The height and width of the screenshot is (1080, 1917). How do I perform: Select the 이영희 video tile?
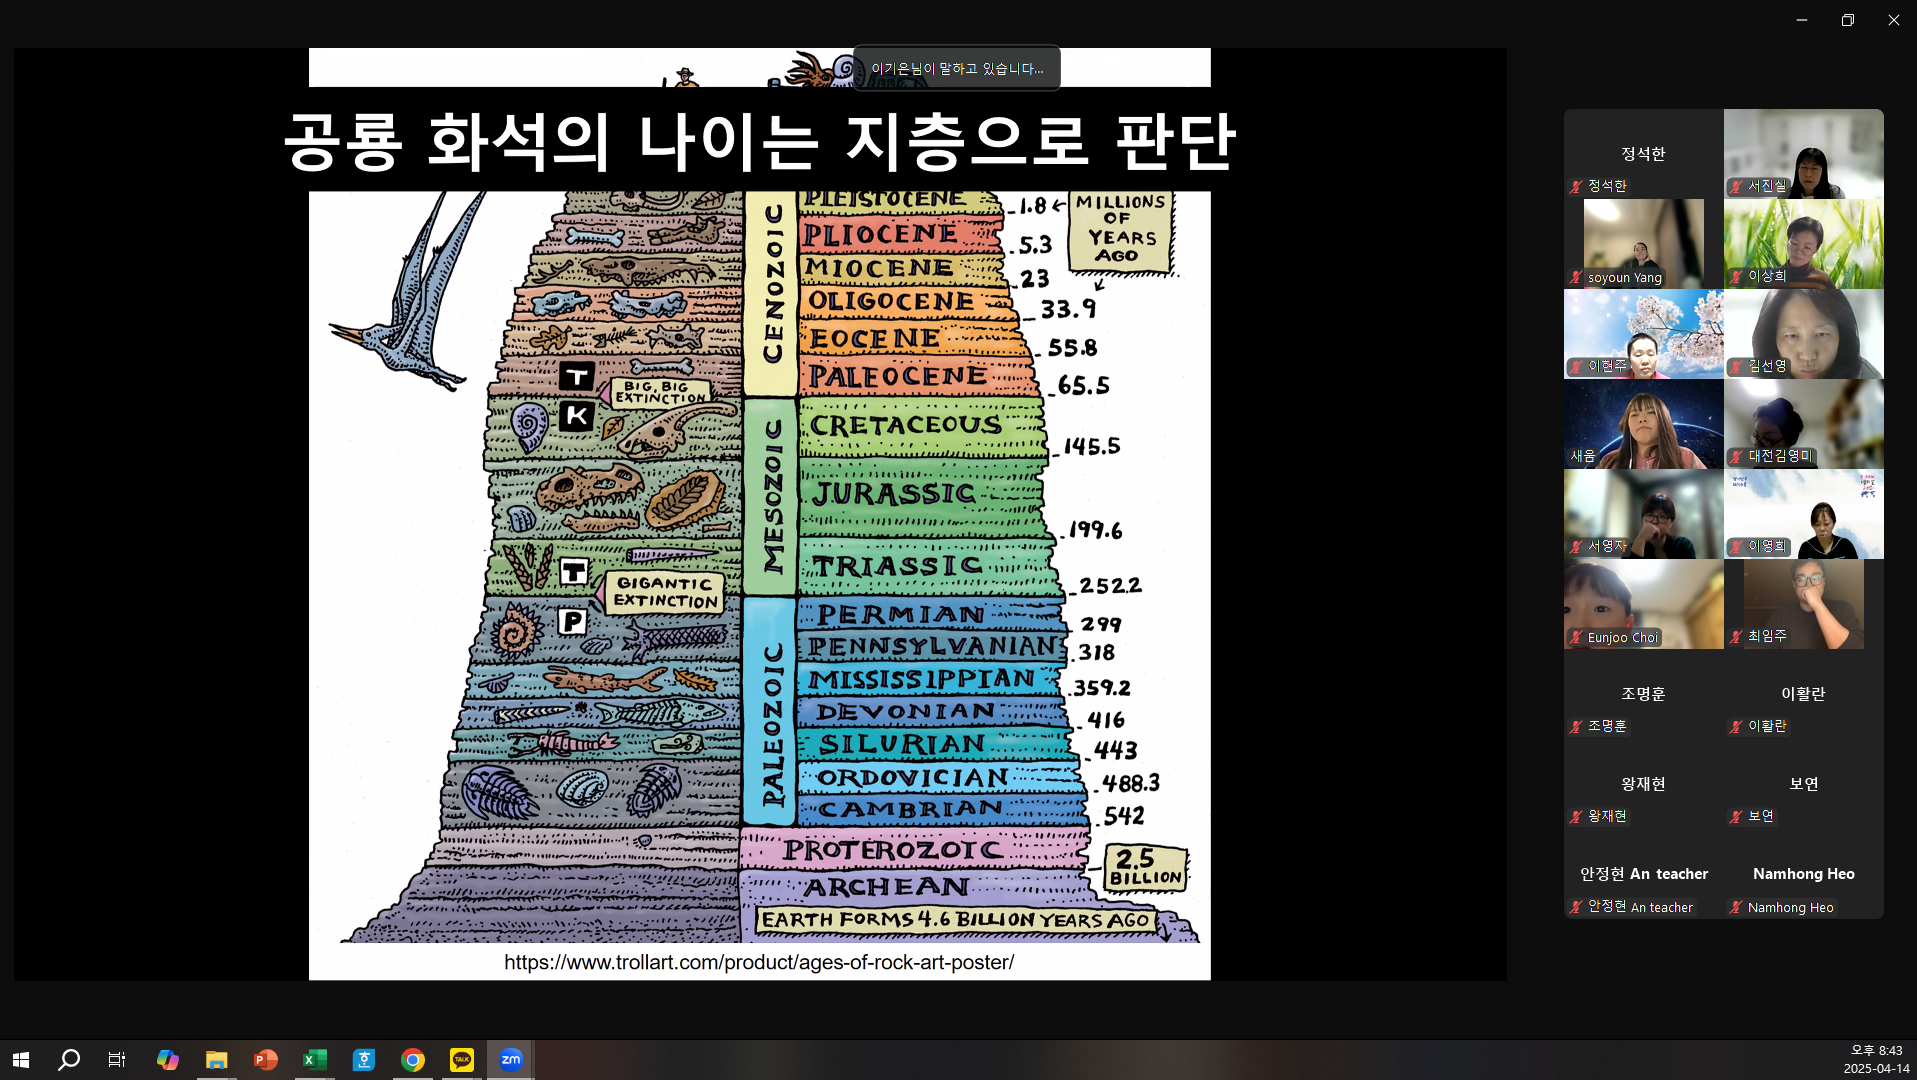pyautogui.click(x=1804, y=514)
